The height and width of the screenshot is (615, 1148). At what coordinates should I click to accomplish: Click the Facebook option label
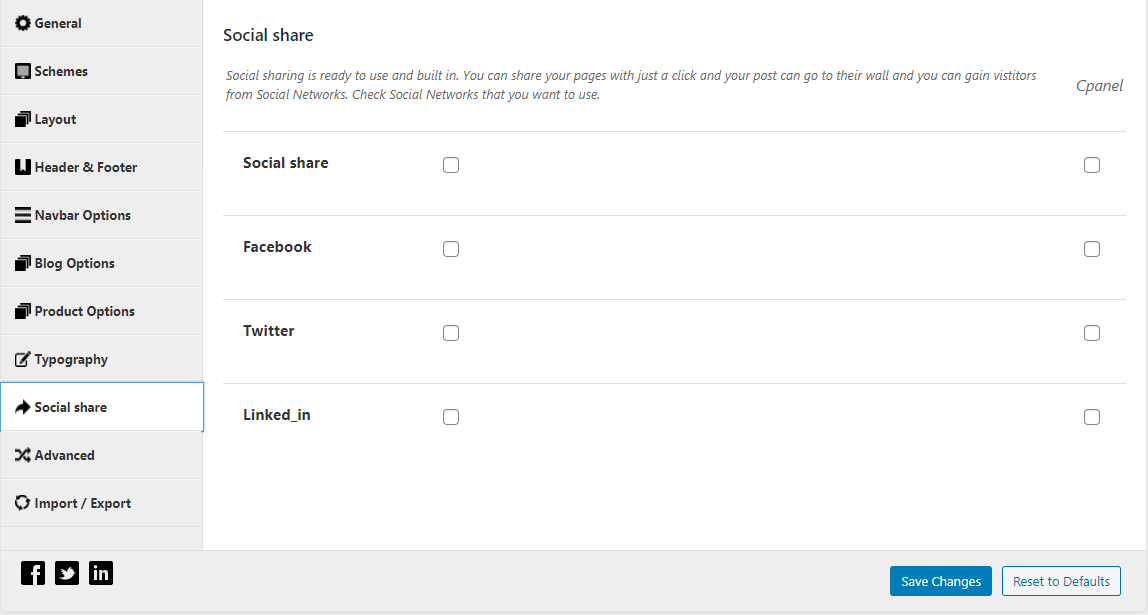click(277, 247)
